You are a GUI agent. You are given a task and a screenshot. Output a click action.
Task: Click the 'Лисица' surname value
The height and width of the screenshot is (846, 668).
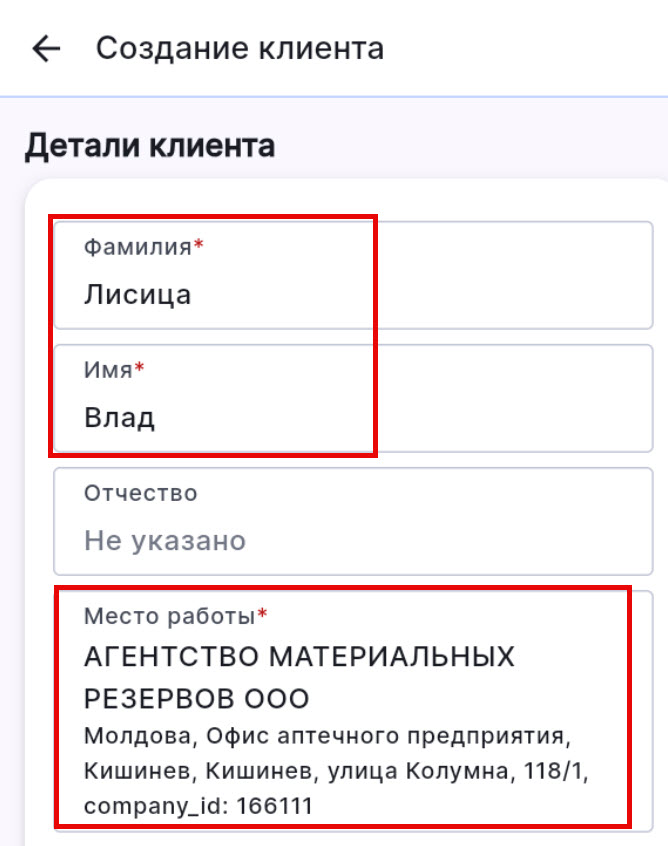click(137, 294)
